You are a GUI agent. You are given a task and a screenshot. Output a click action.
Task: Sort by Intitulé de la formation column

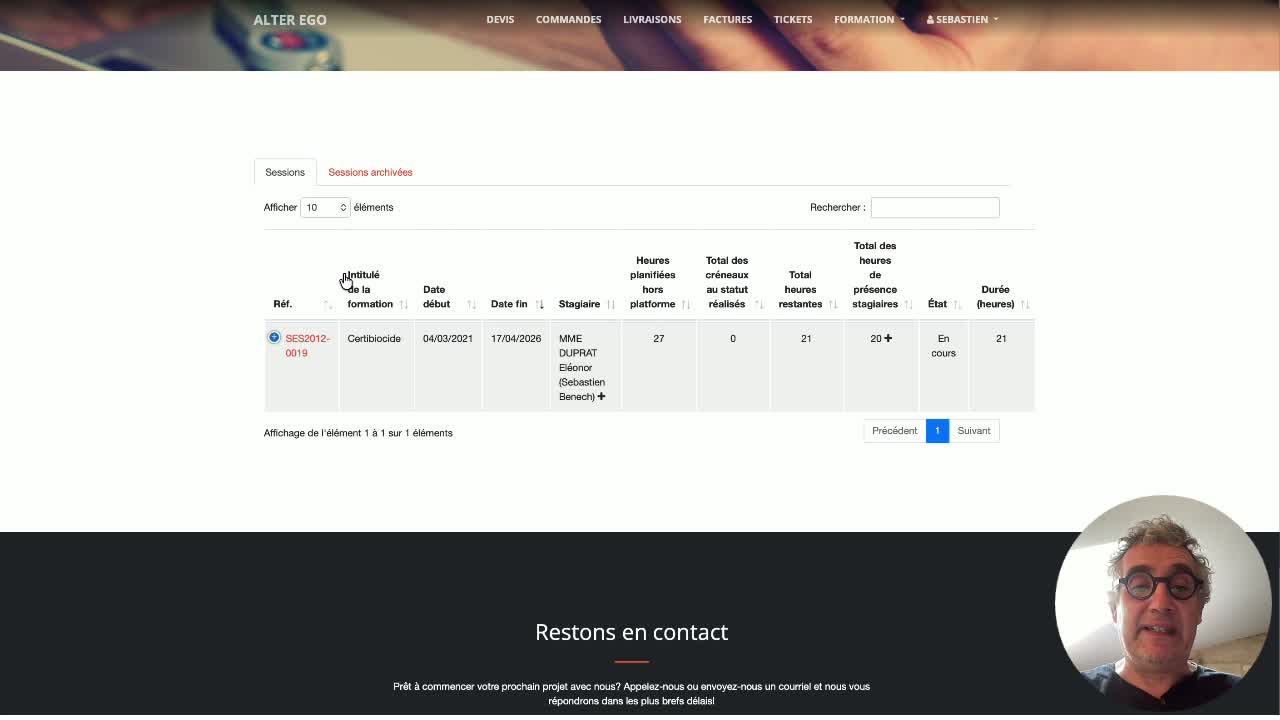(404, 304)
